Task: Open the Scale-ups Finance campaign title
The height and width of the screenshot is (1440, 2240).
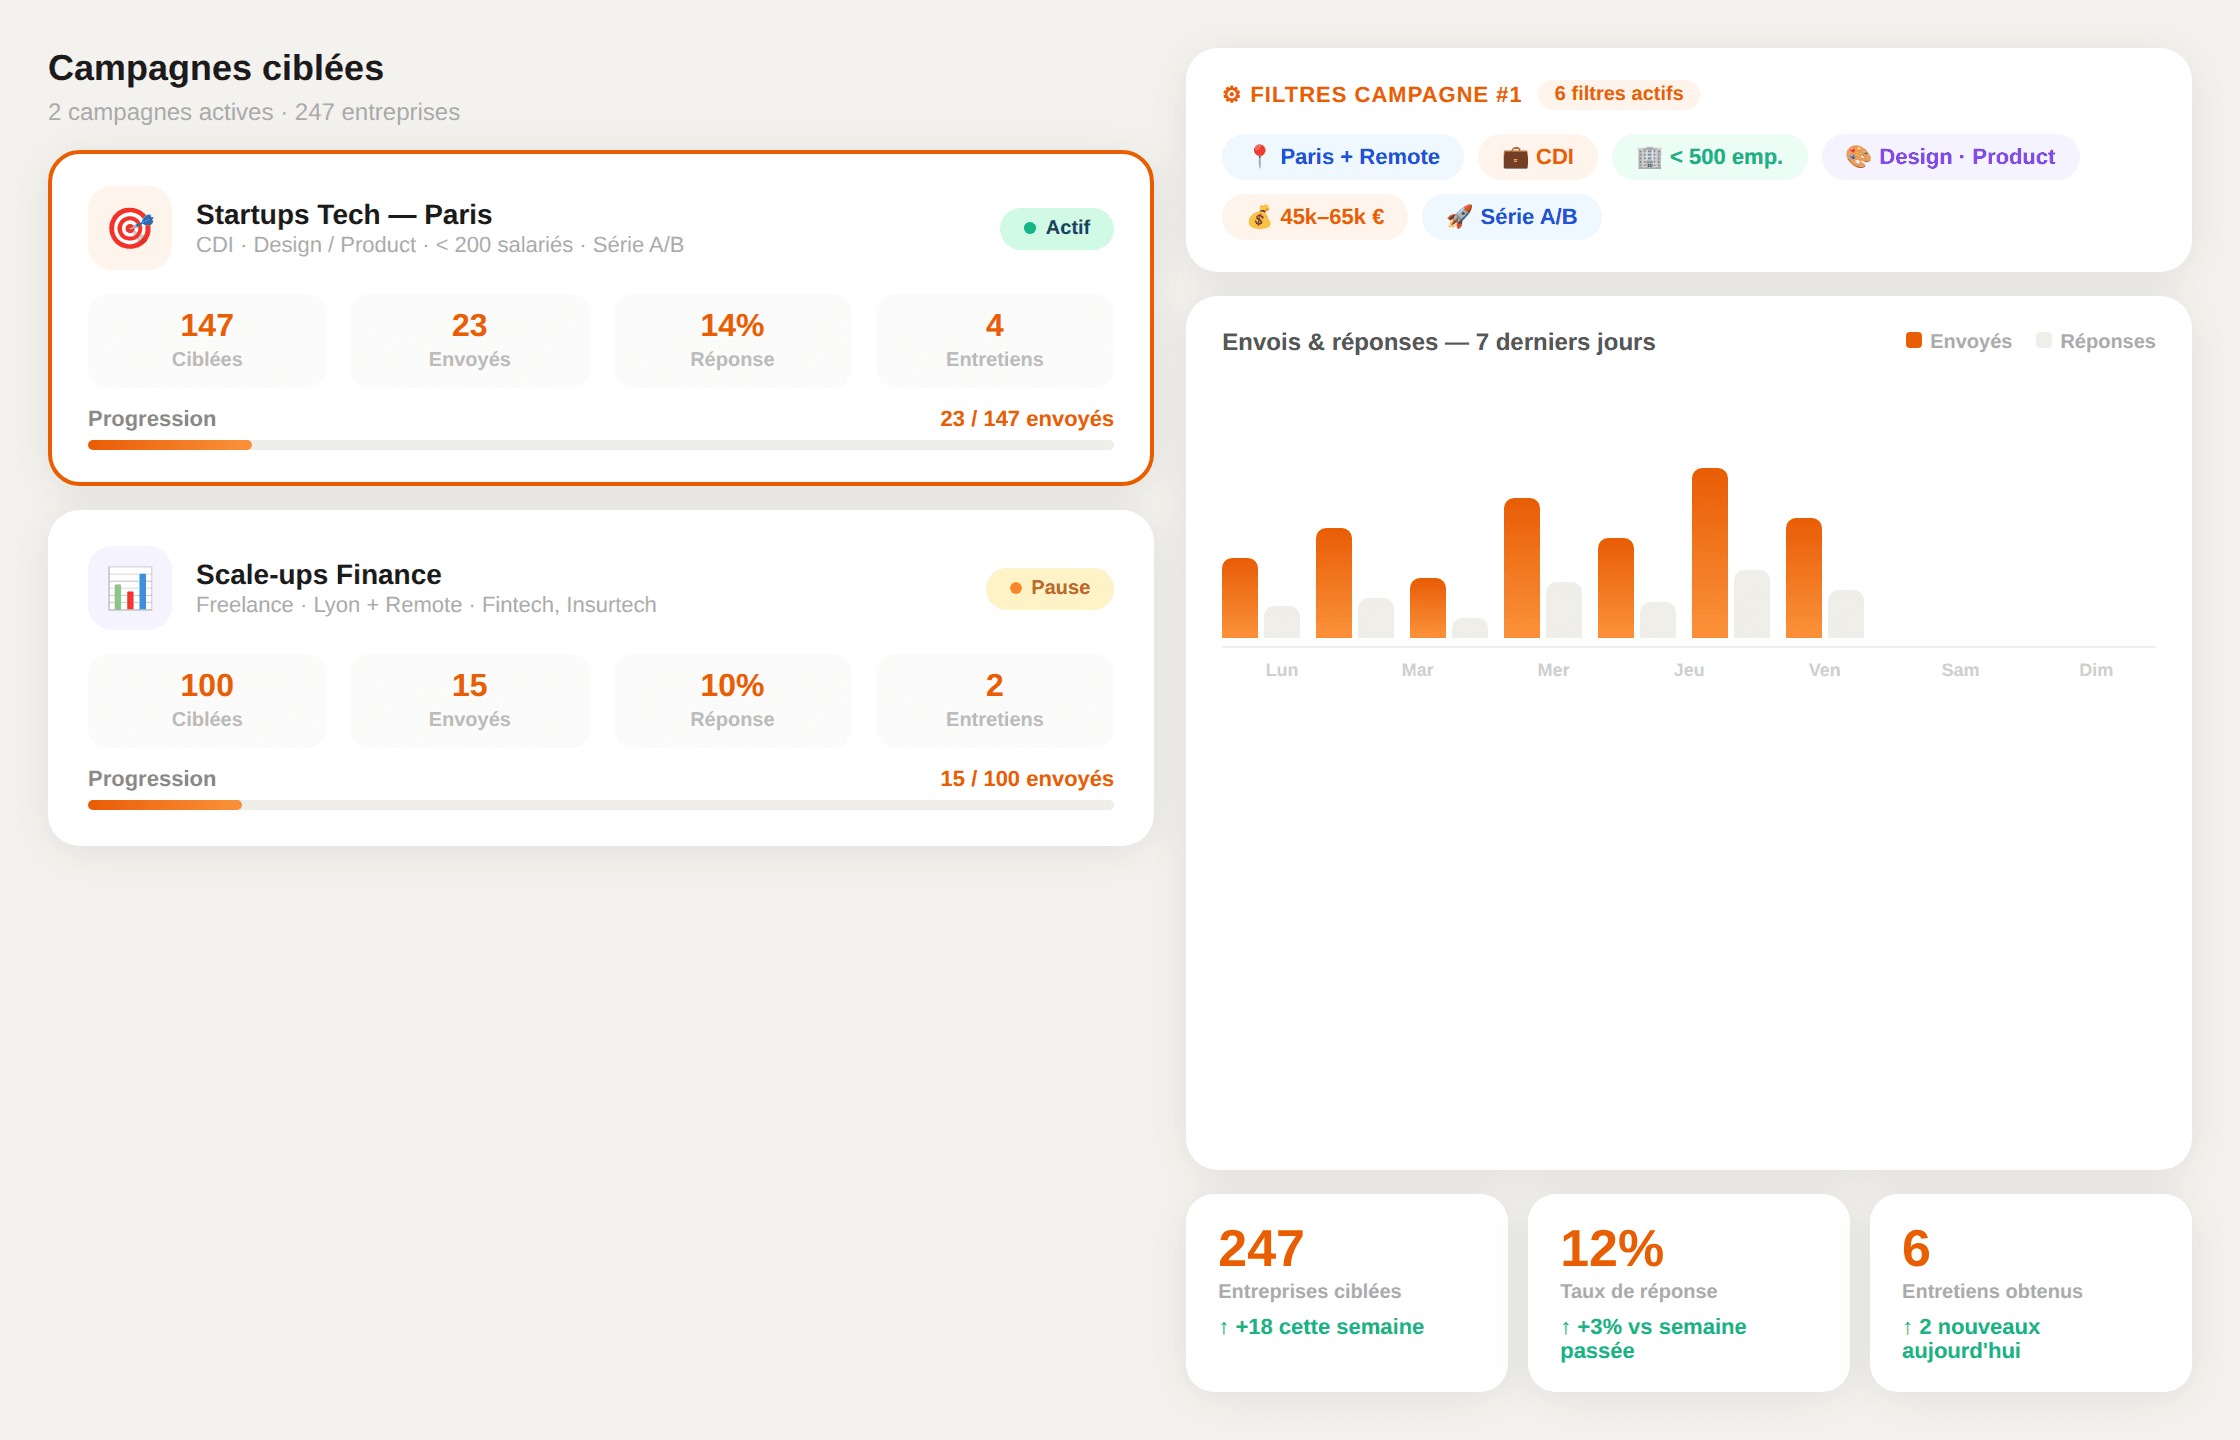Action: pyautogui.click(x=318, y=574)
